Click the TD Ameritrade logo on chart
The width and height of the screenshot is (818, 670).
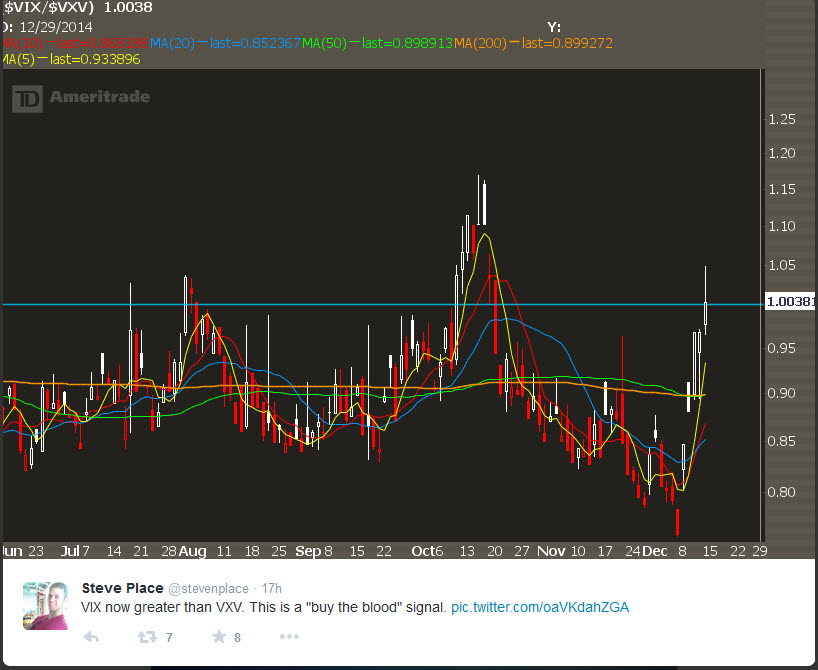click(81, 98)
